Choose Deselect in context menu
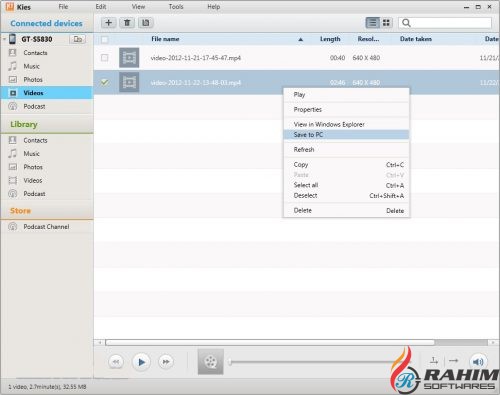The image size is (500, 395). tap(346, 196)
